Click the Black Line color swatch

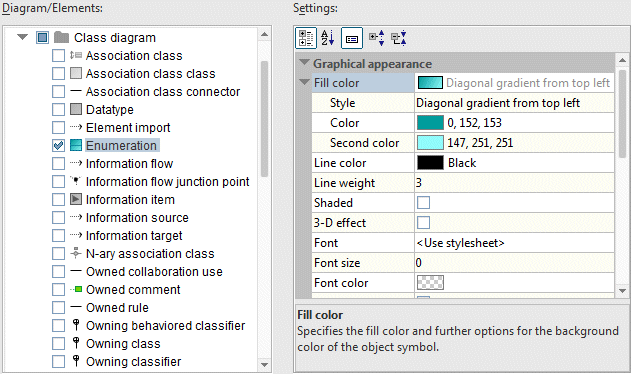click(430, 163)
